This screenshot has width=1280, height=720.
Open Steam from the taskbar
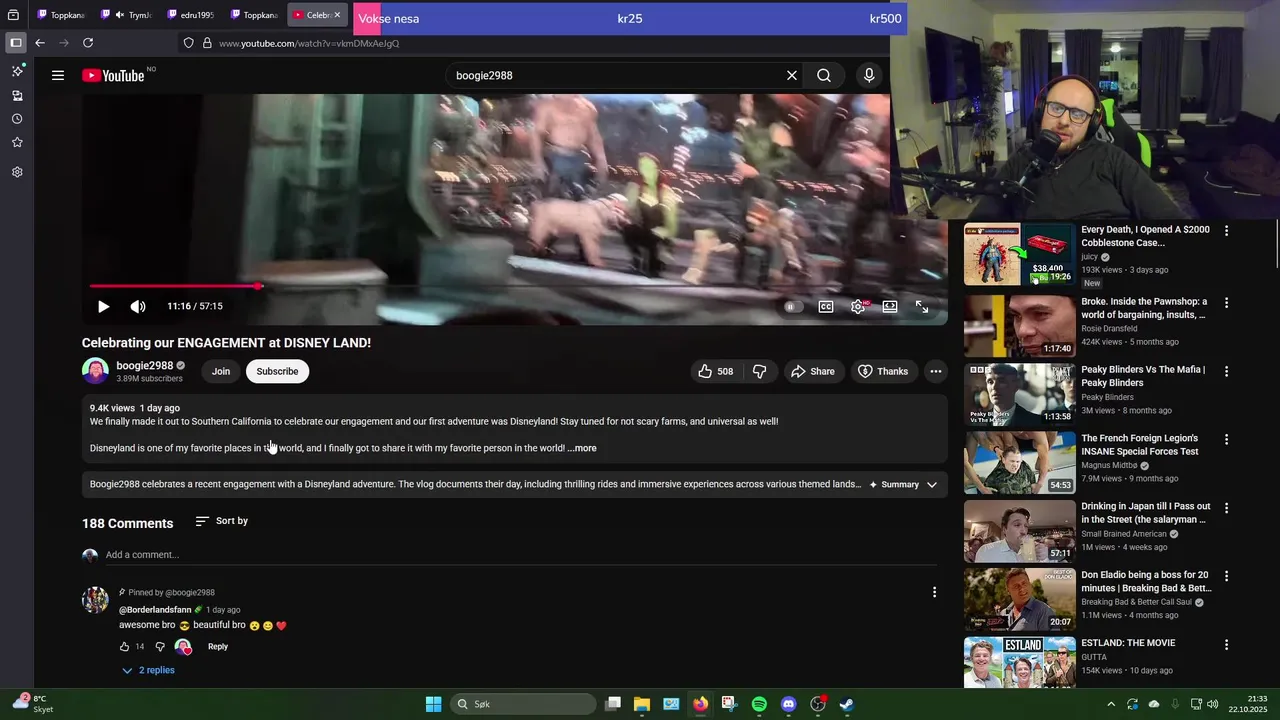click(846, 704)
